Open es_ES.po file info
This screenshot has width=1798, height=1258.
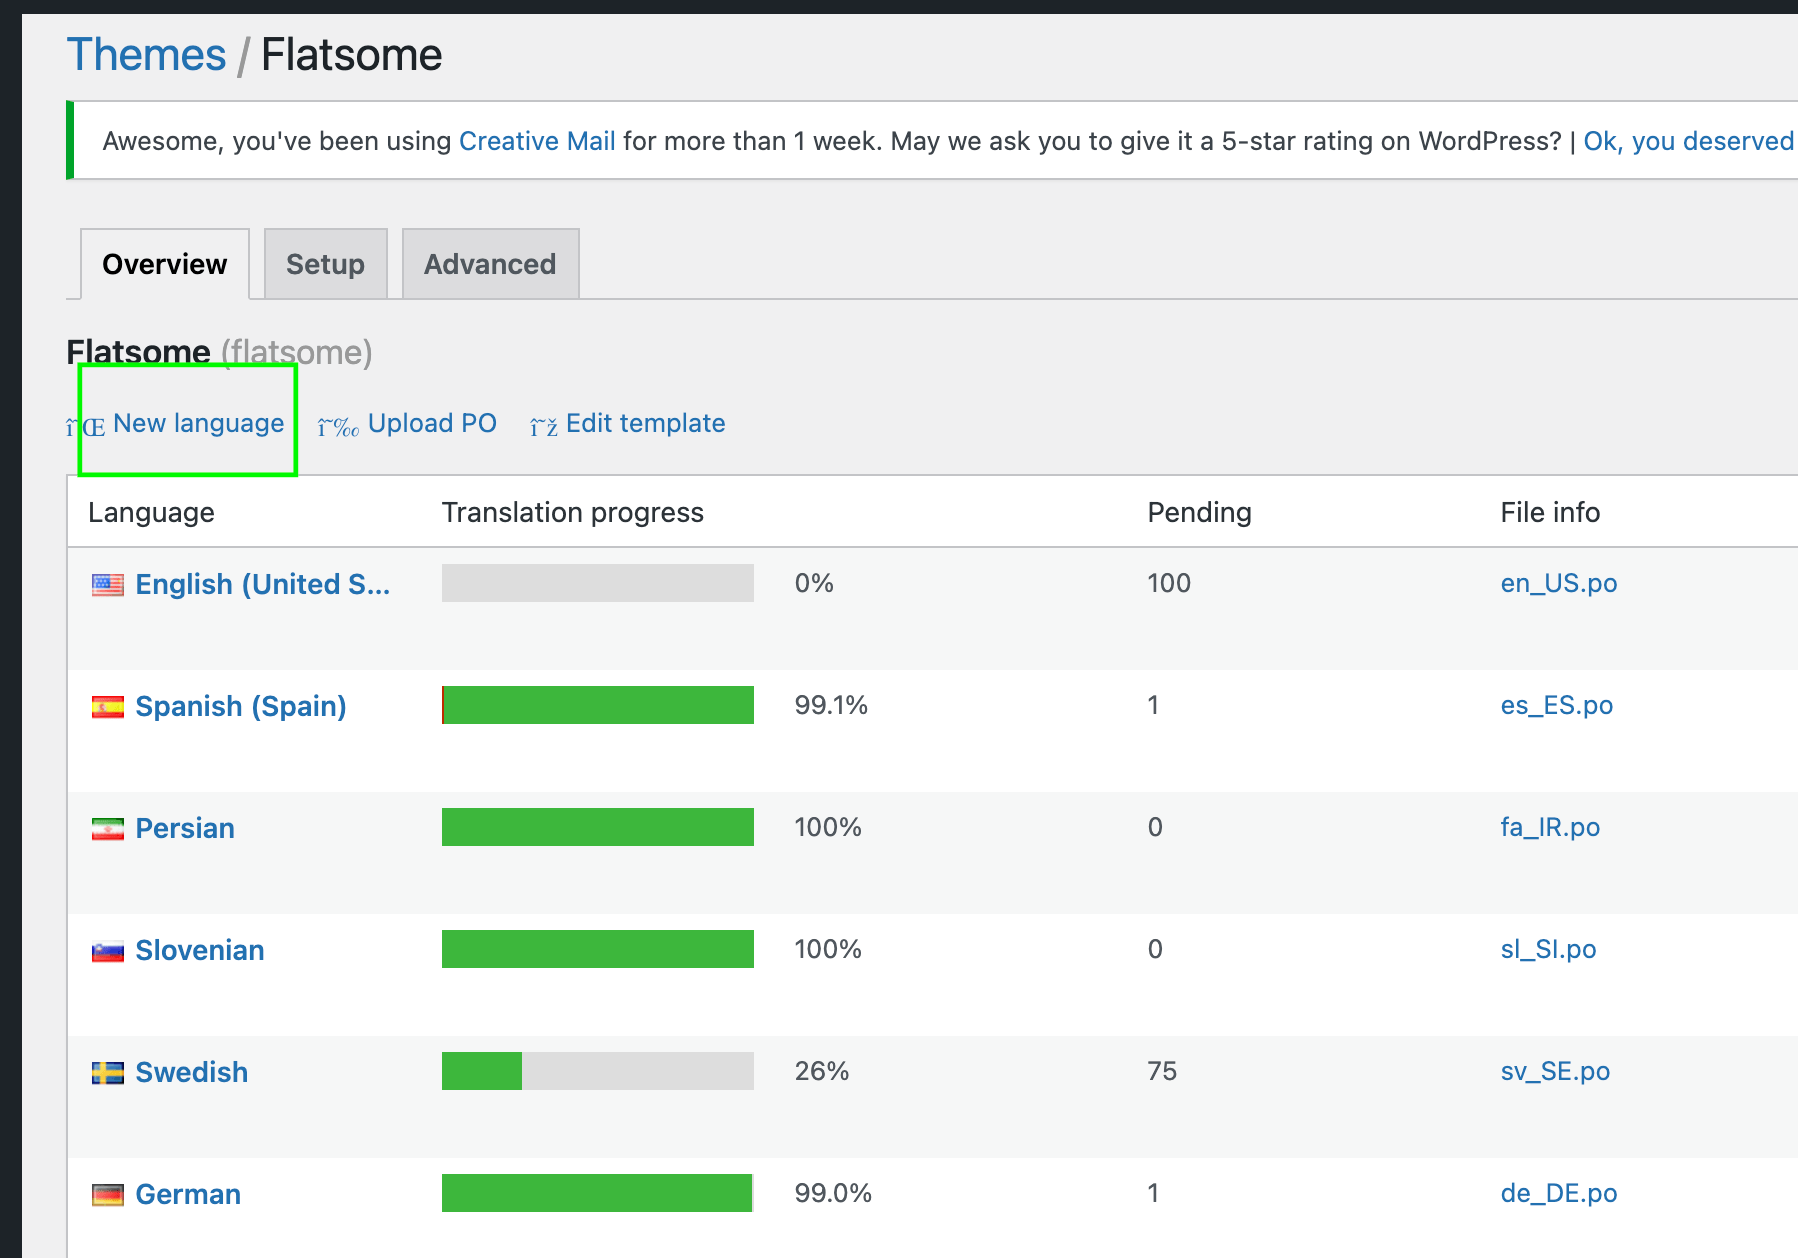pyautogui.click(x=1557, y=705)
